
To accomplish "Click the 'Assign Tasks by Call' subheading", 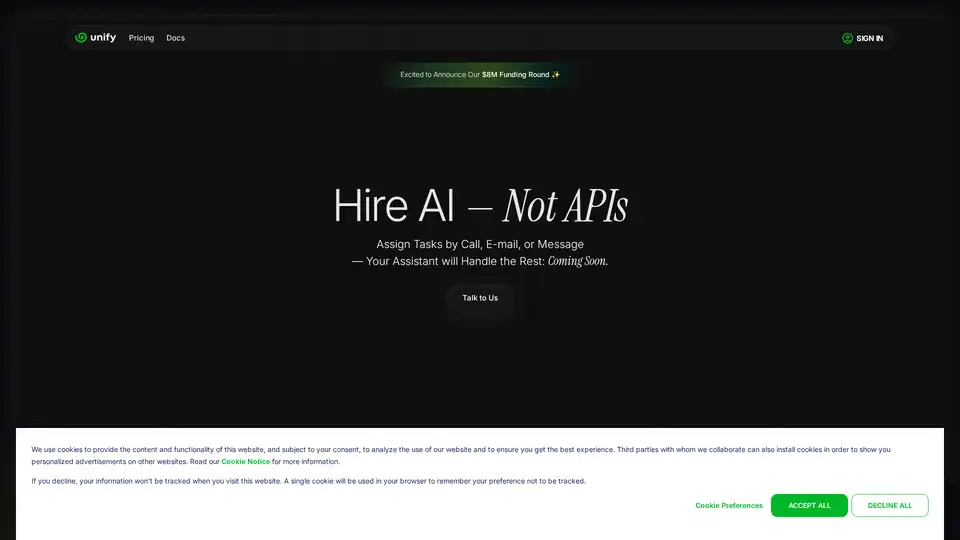I will (x=480, y=244).
